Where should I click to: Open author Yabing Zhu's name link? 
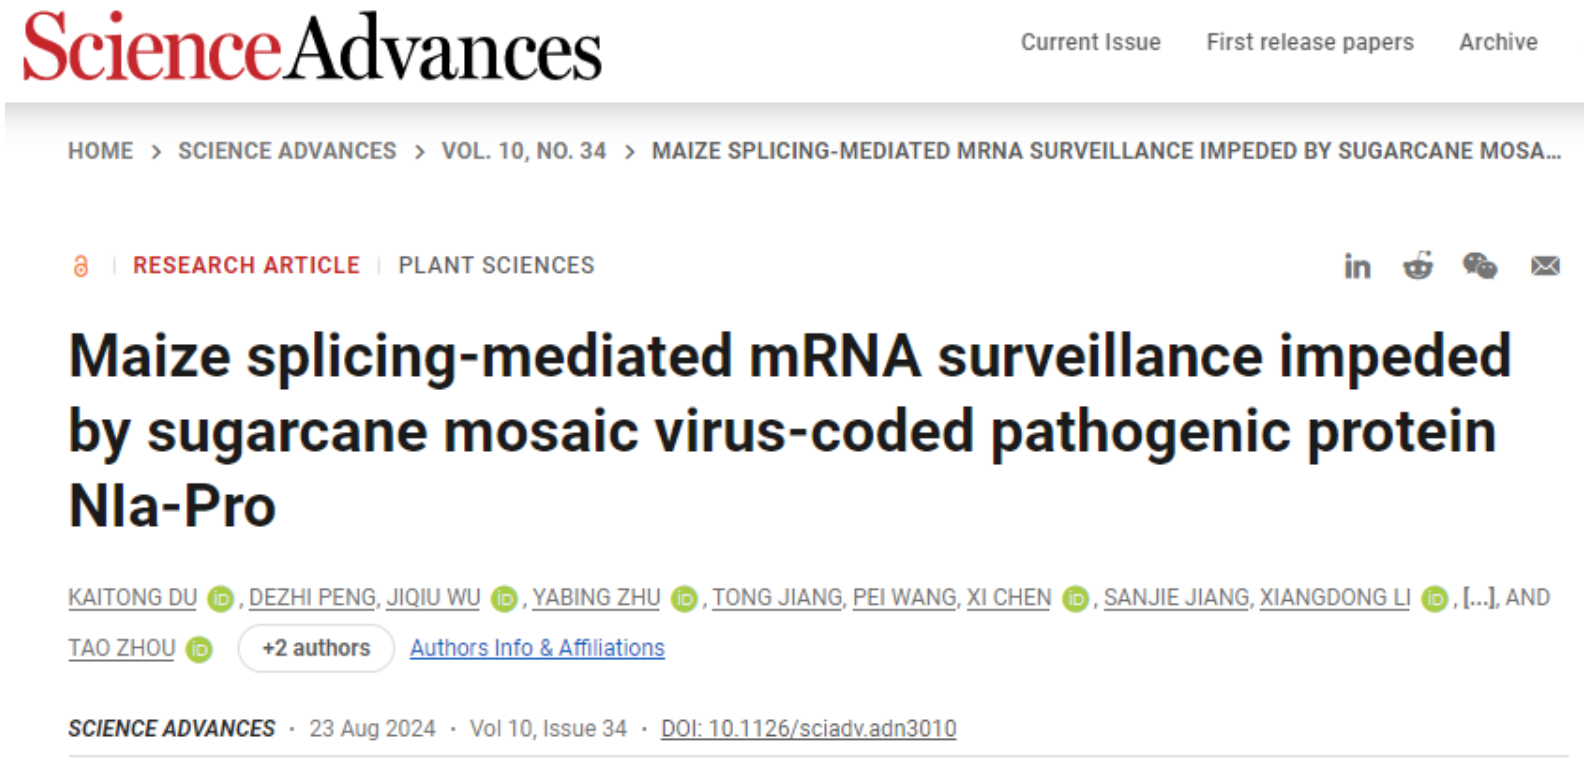596,597
